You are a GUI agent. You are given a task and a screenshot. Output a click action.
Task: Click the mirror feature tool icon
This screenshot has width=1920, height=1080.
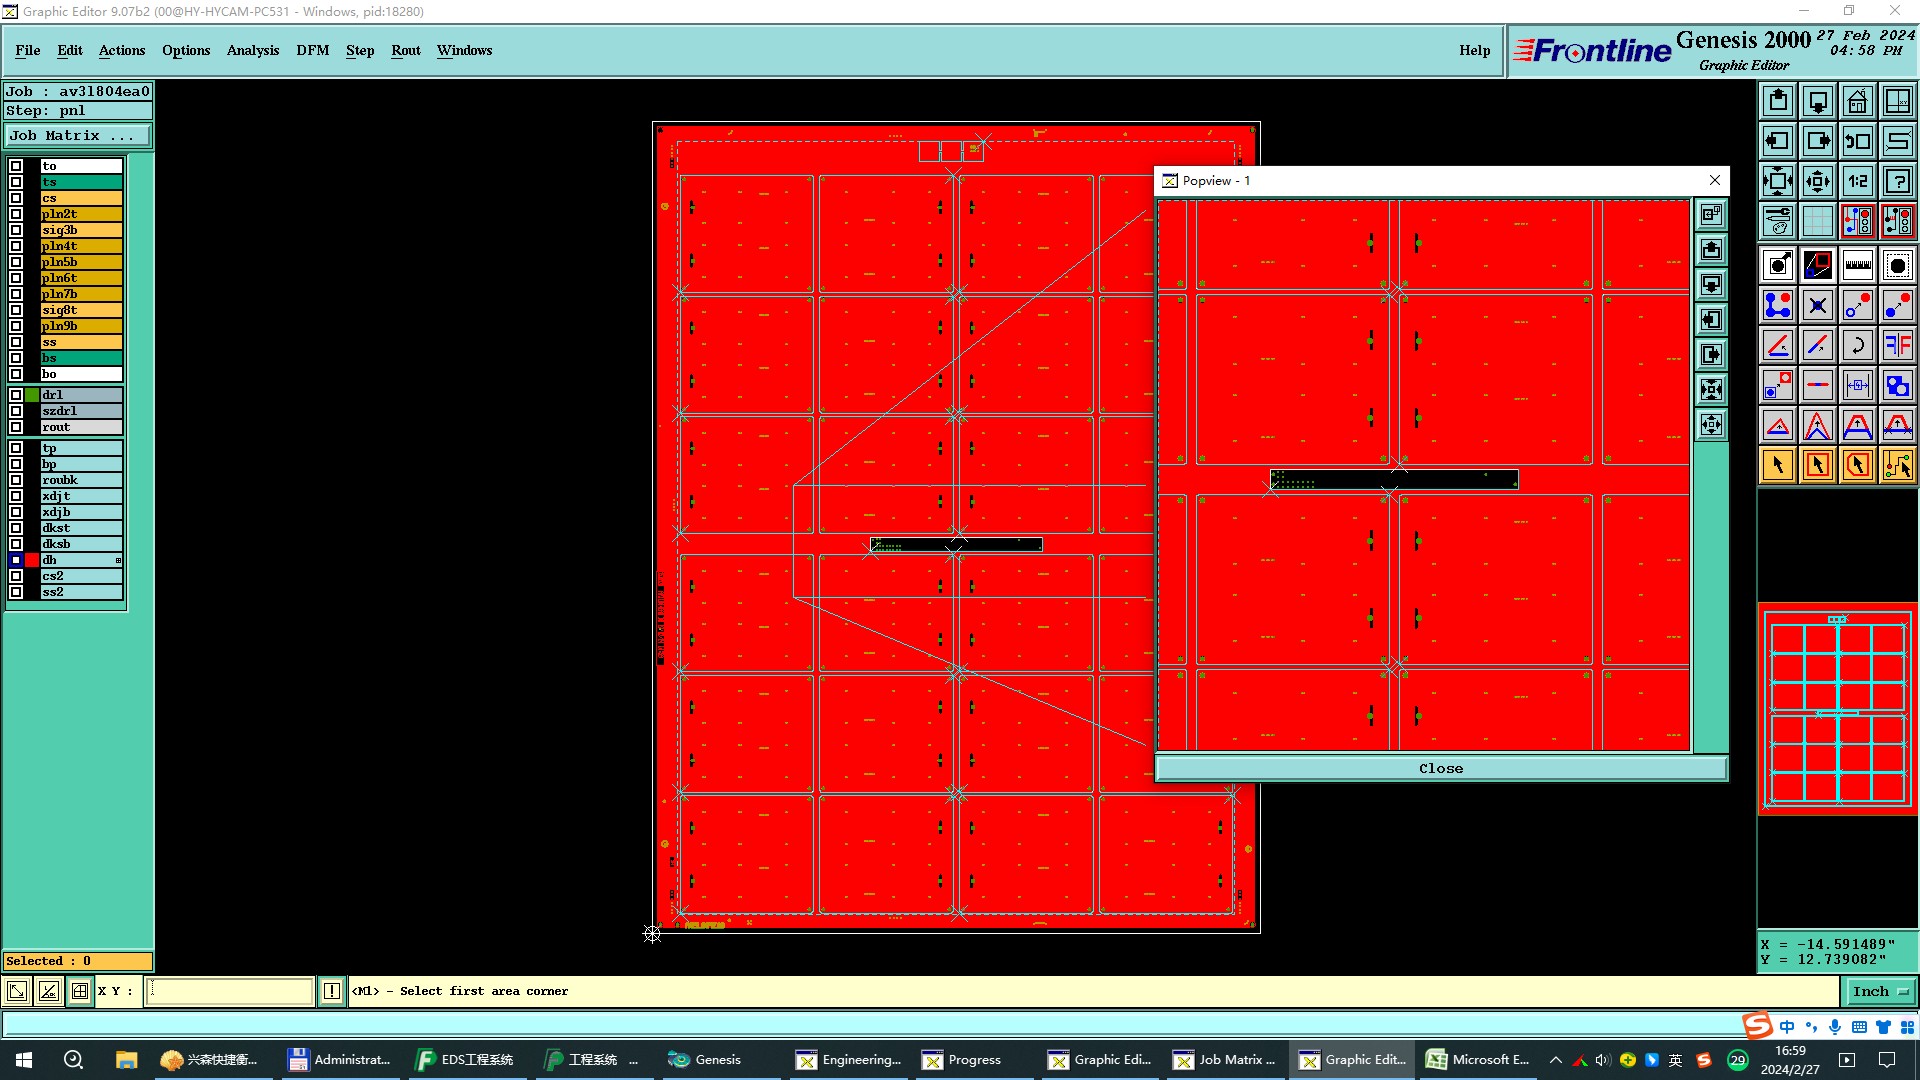pyautogui.click(x=1897, y=345)
